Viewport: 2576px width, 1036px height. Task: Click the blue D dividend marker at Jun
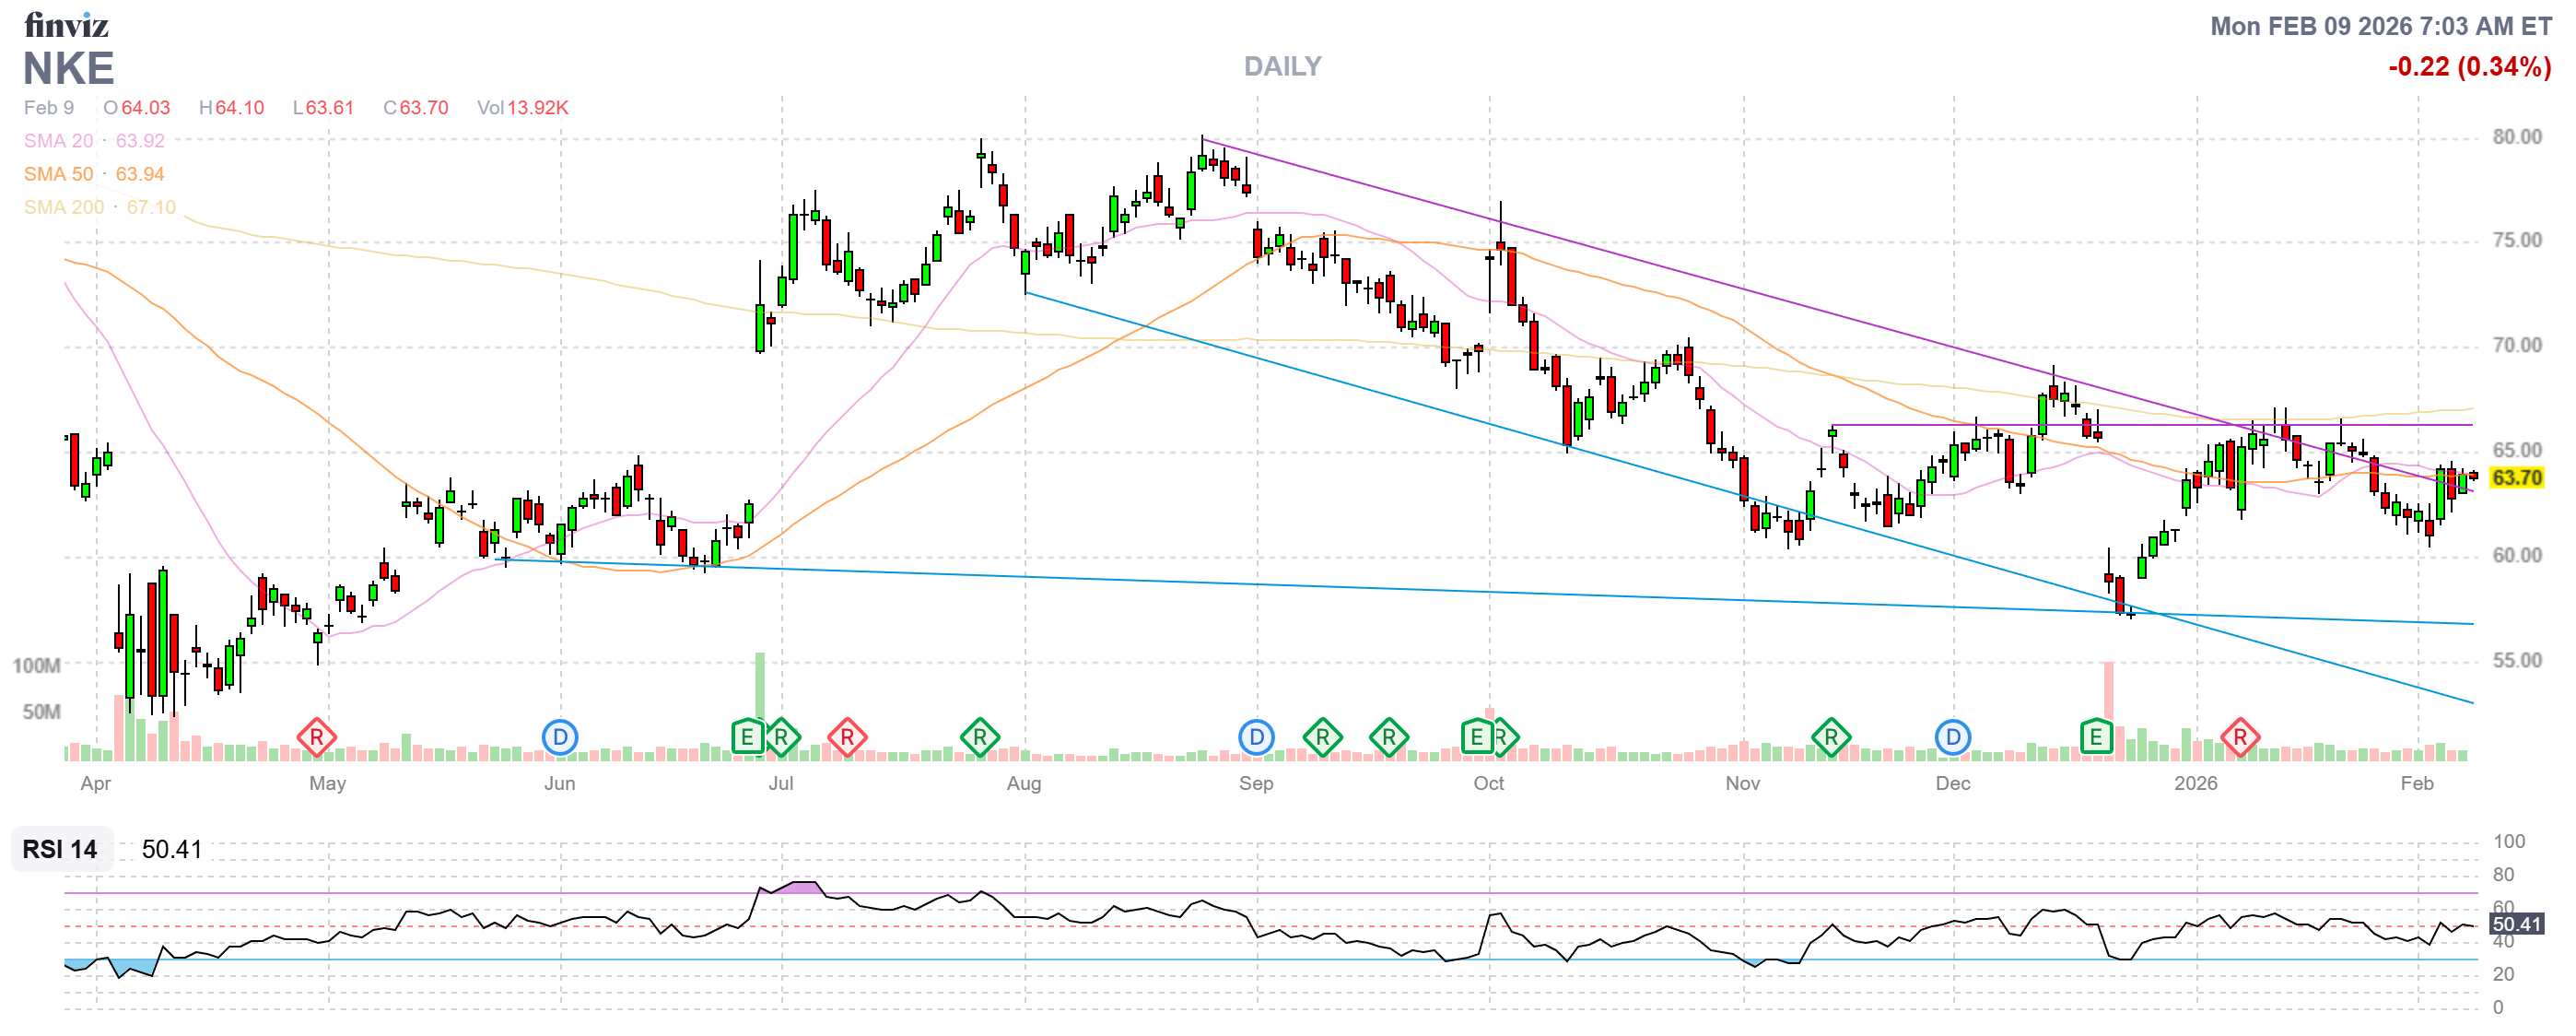(560, 738)
